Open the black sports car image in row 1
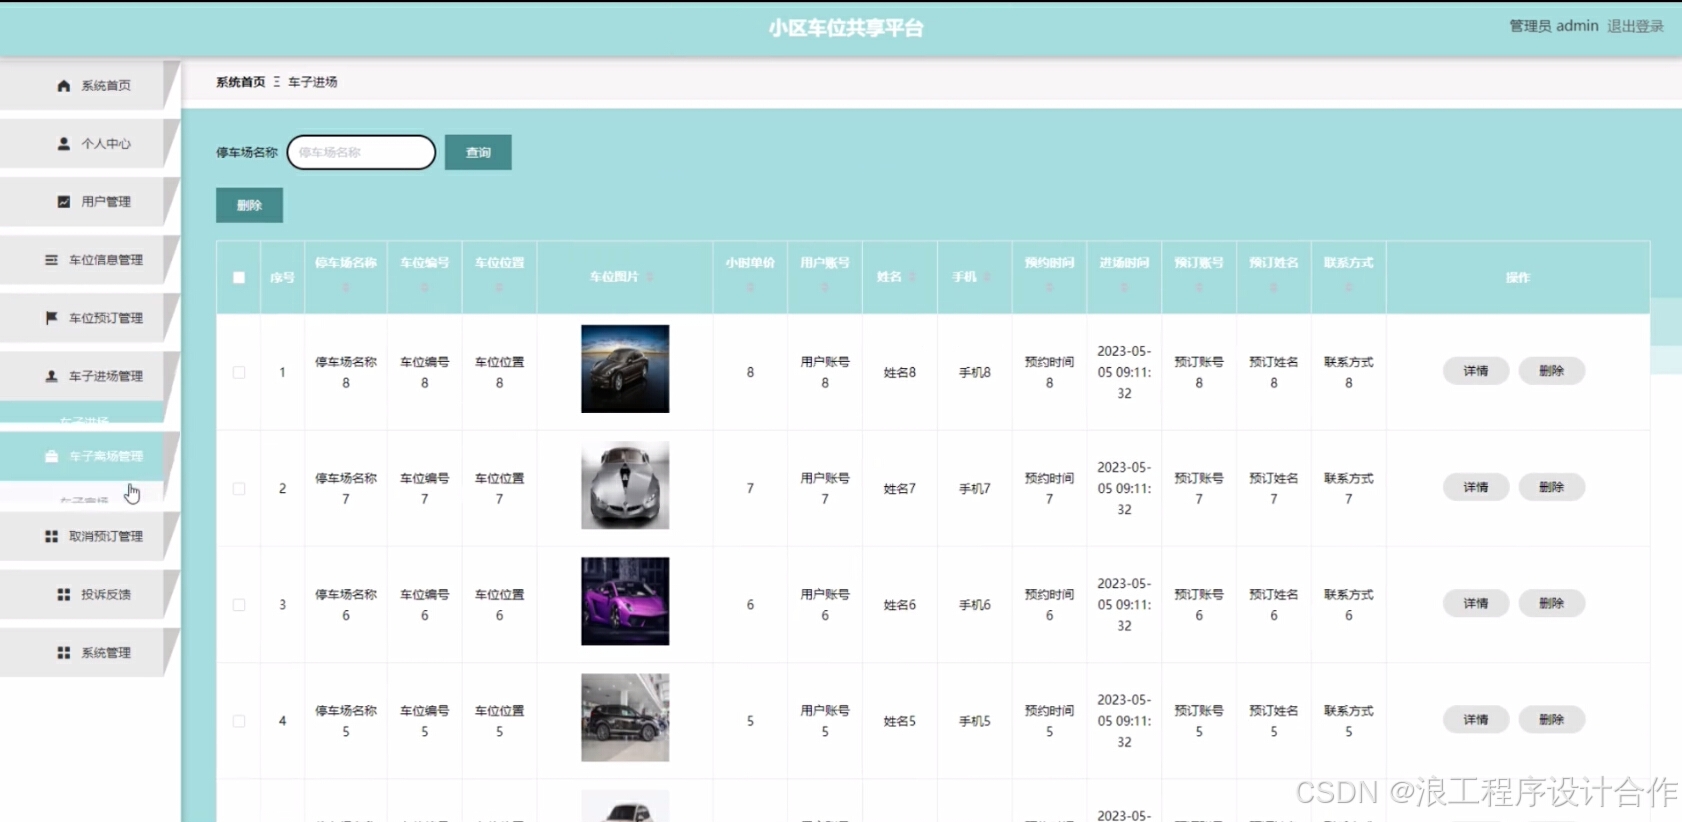Image resolution: width=1682 pixels, height=822 pixels. tap(625, 369)
